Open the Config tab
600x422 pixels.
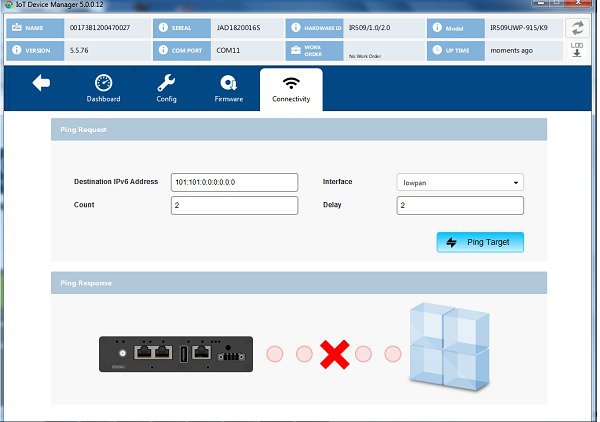[166, 89]
